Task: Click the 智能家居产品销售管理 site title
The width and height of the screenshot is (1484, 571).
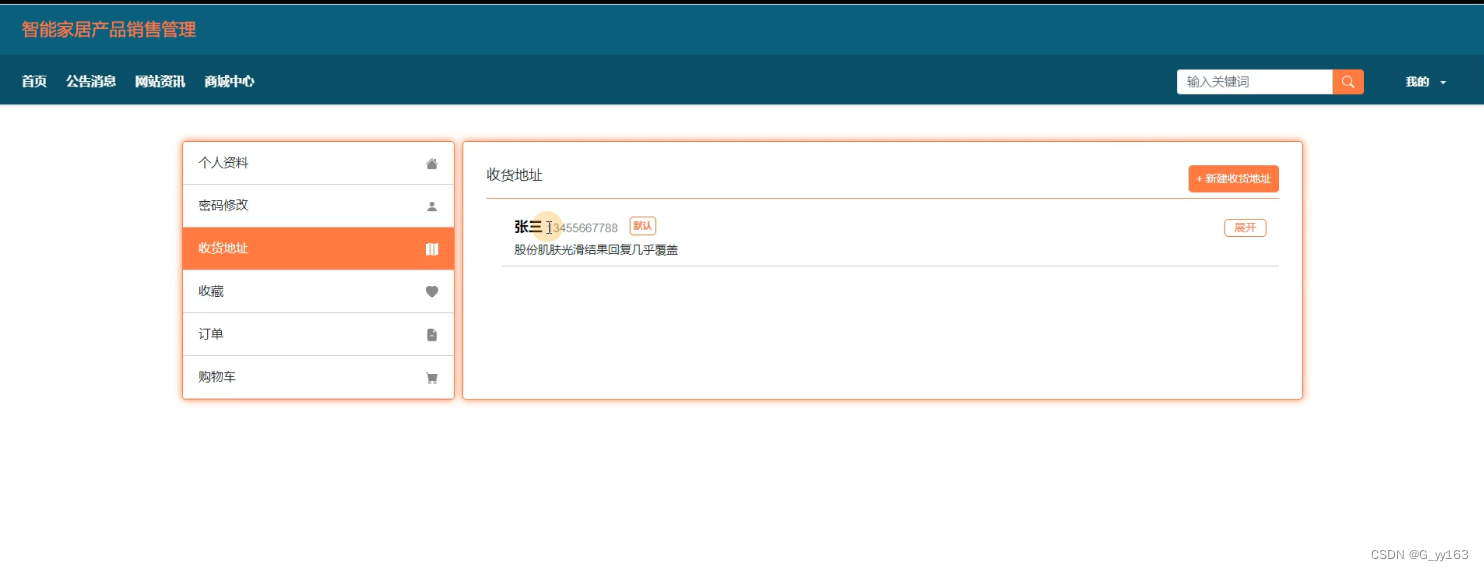Action: [x=109, y=30]
